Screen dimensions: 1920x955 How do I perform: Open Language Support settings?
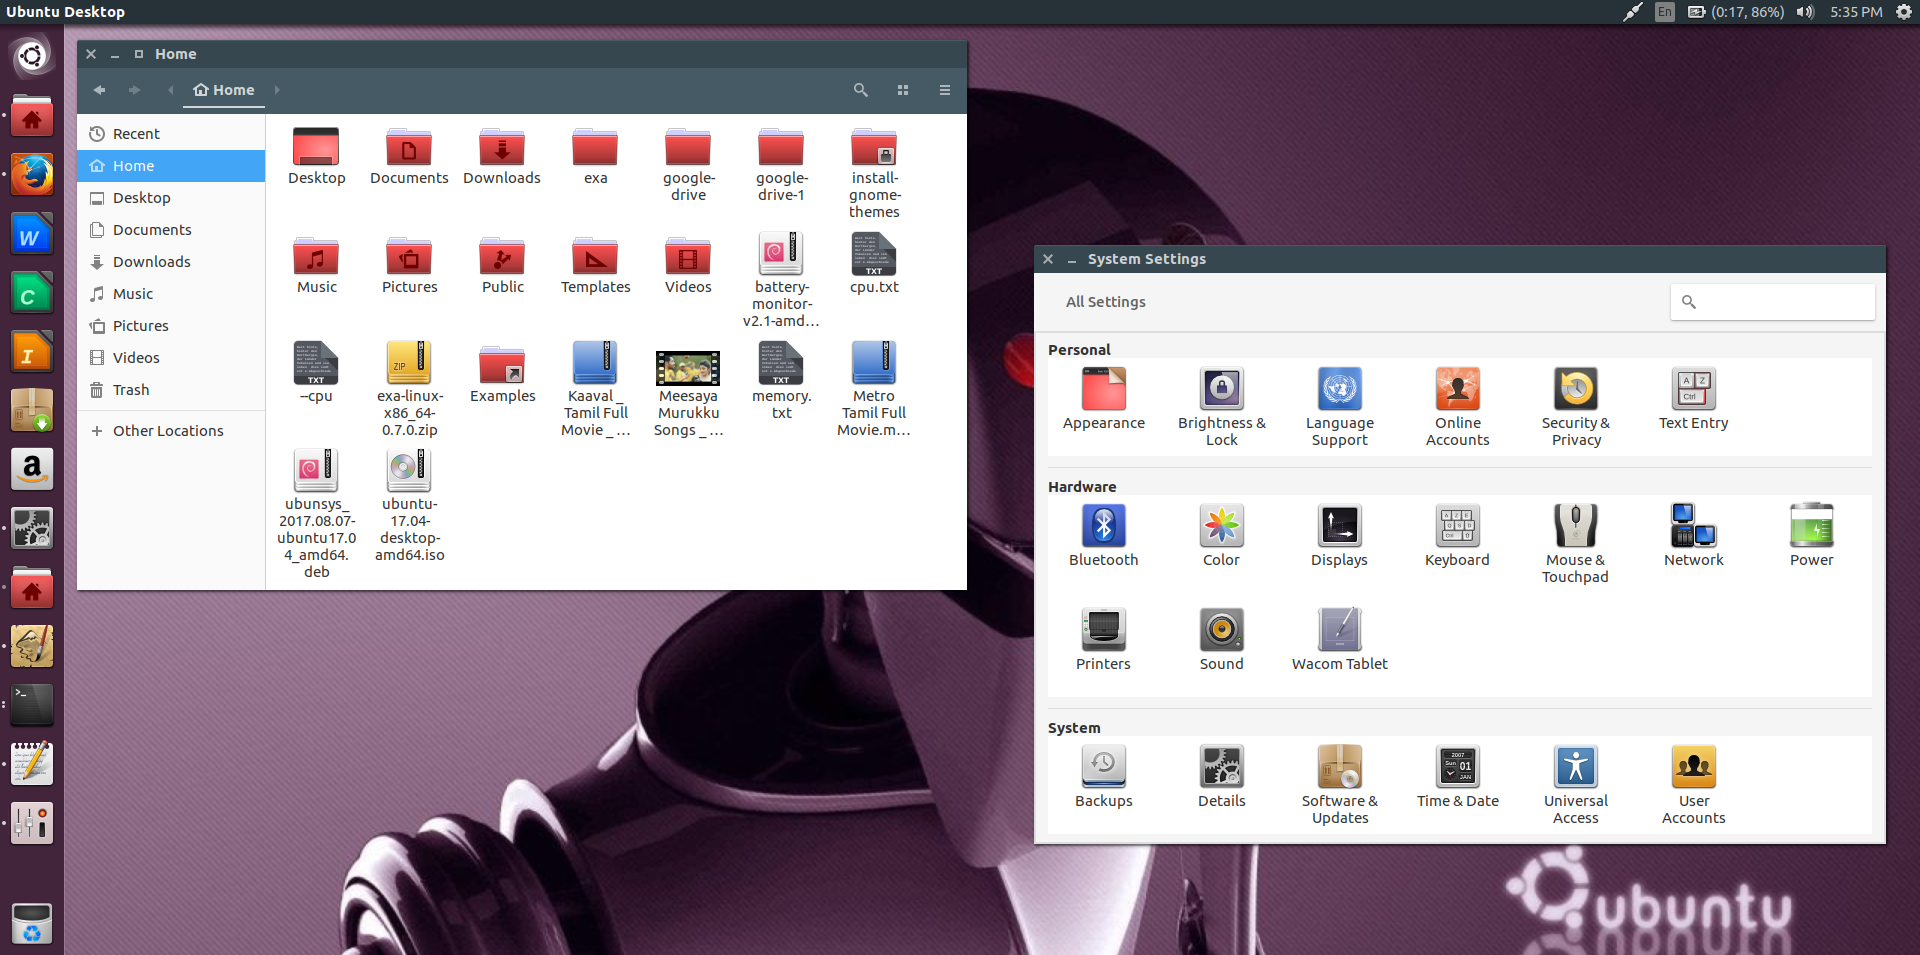click(x=1339, y=407)
